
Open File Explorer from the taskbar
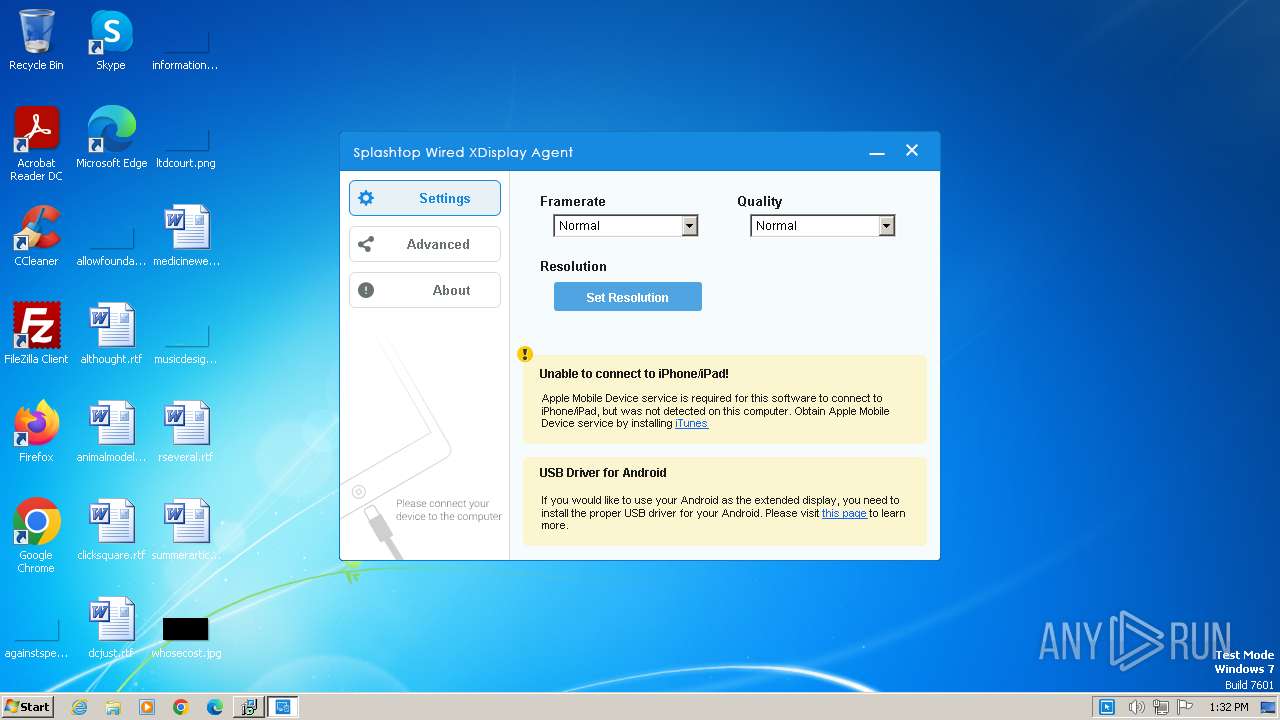coord(113,707)
